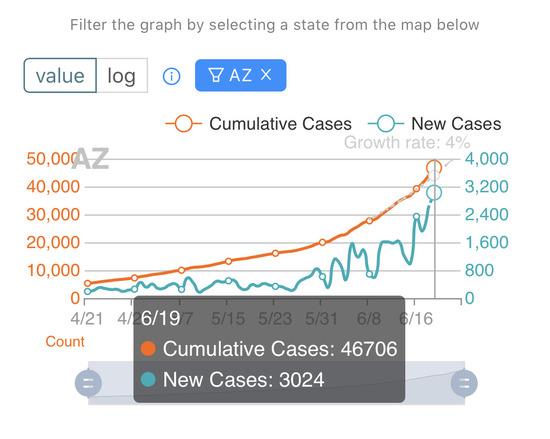Select the 6/16 cumulative cases data point
The height and width of the screenshot is (439, 550).
pos(416,189)
